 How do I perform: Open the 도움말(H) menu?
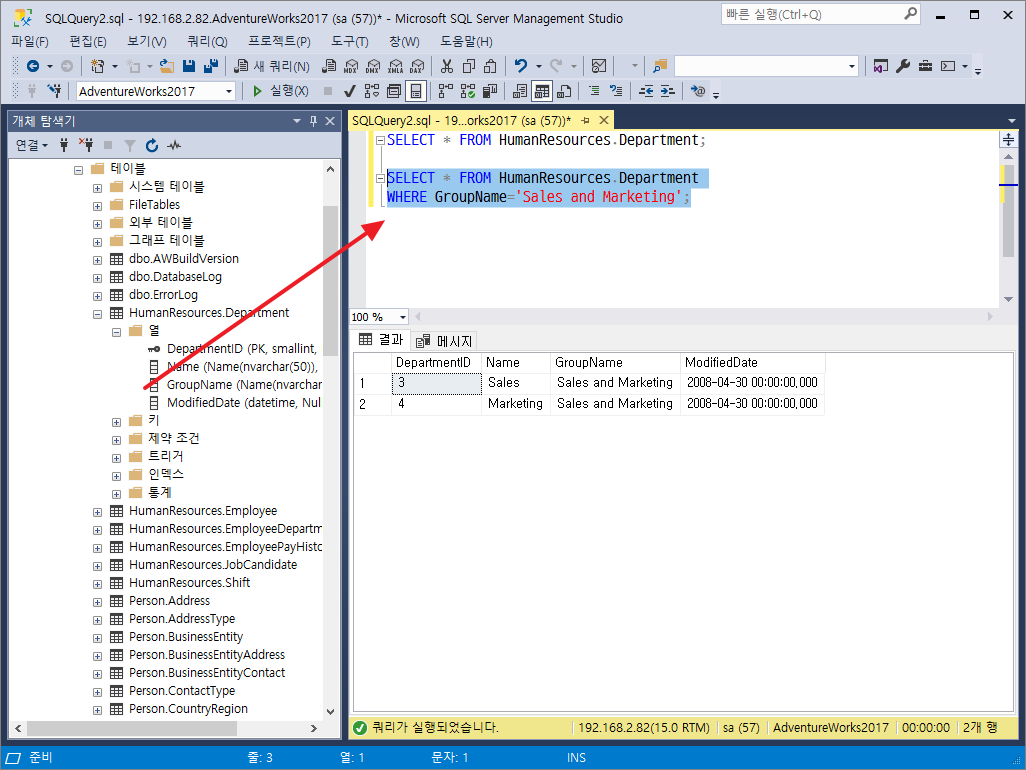pyautogui.click(x=466, y=42)
